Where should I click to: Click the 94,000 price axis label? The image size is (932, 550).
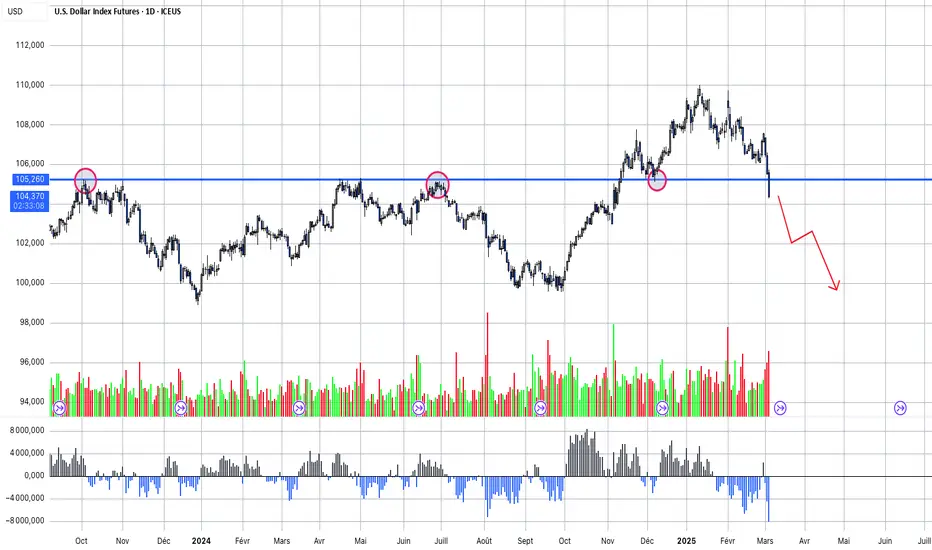pyautogui.click(x=32, y=401)
